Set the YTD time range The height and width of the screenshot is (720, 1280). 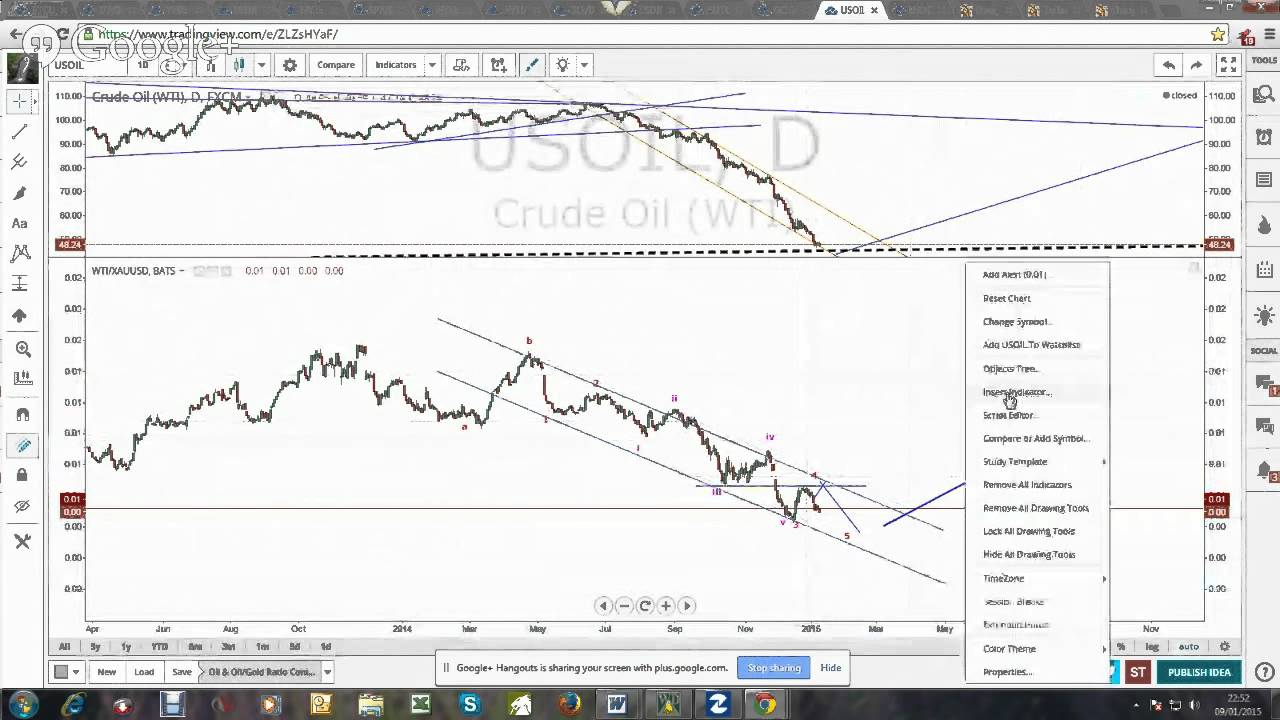(x=159, y=647)
